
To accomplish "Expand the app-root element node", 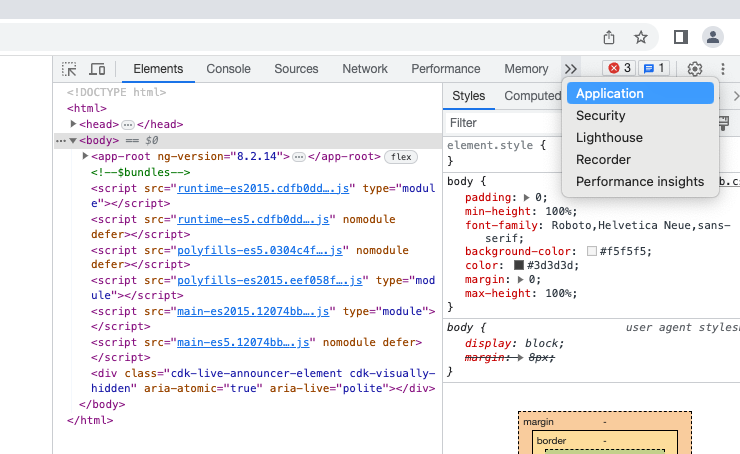I will [85, 156].
